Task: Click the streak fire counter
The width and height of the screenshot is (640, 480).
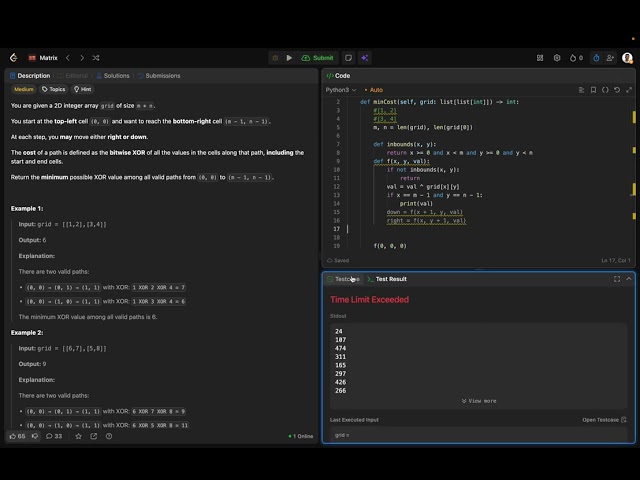Action: (576, 58)
